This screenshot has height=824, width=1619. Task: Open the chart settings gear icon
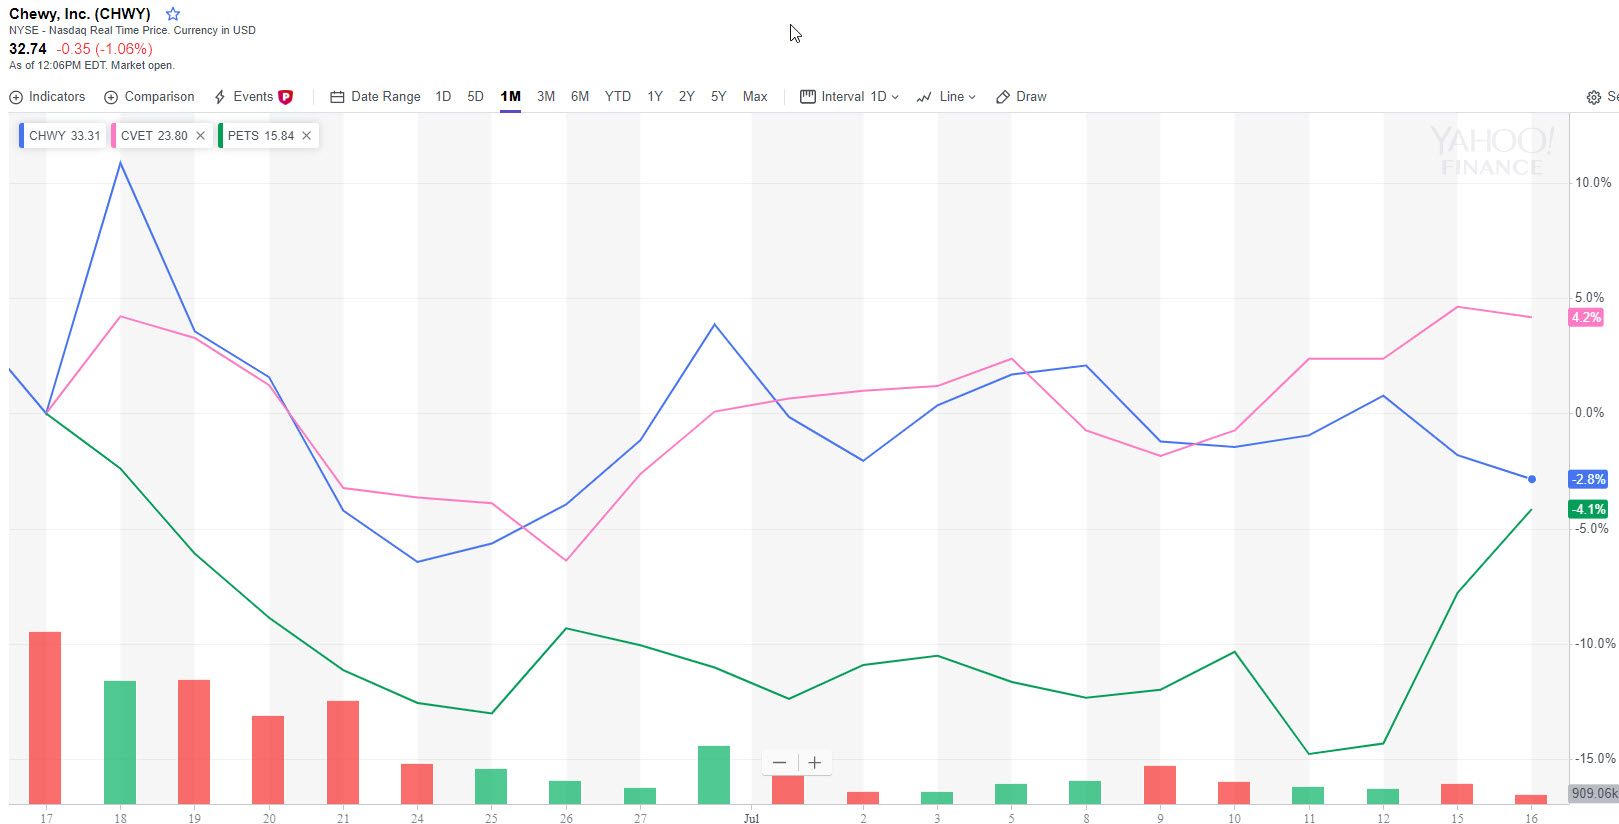[x=1593, y=97]
